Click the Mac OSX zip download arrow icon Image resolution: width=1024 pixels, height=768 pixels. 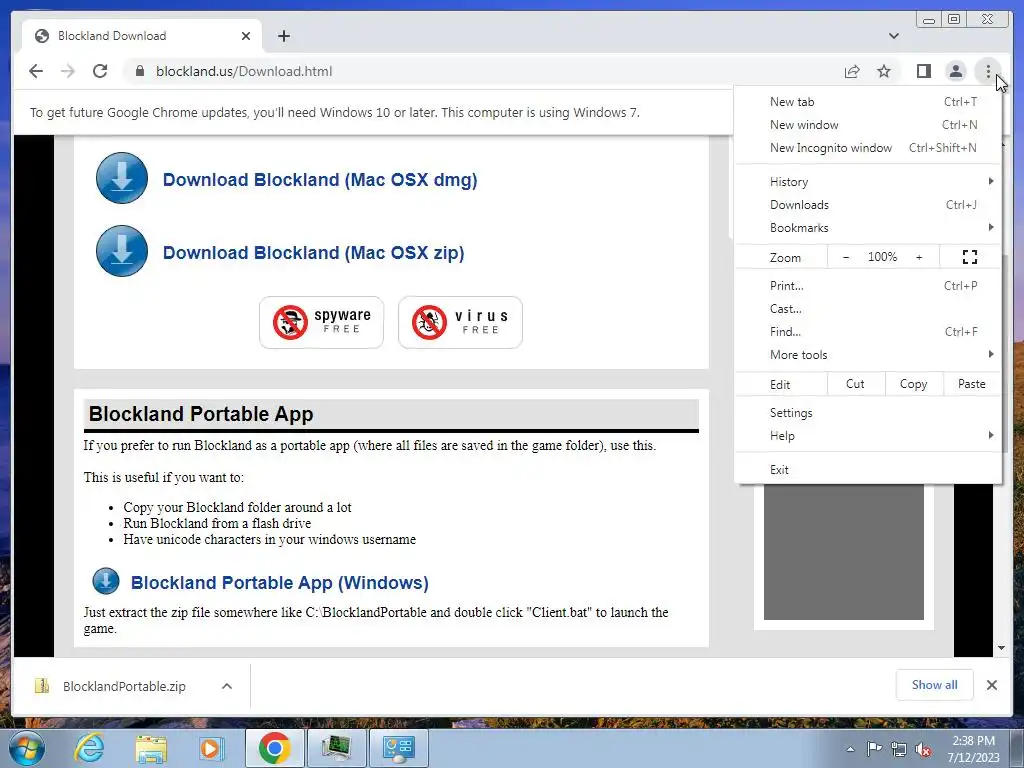(122, 251)
